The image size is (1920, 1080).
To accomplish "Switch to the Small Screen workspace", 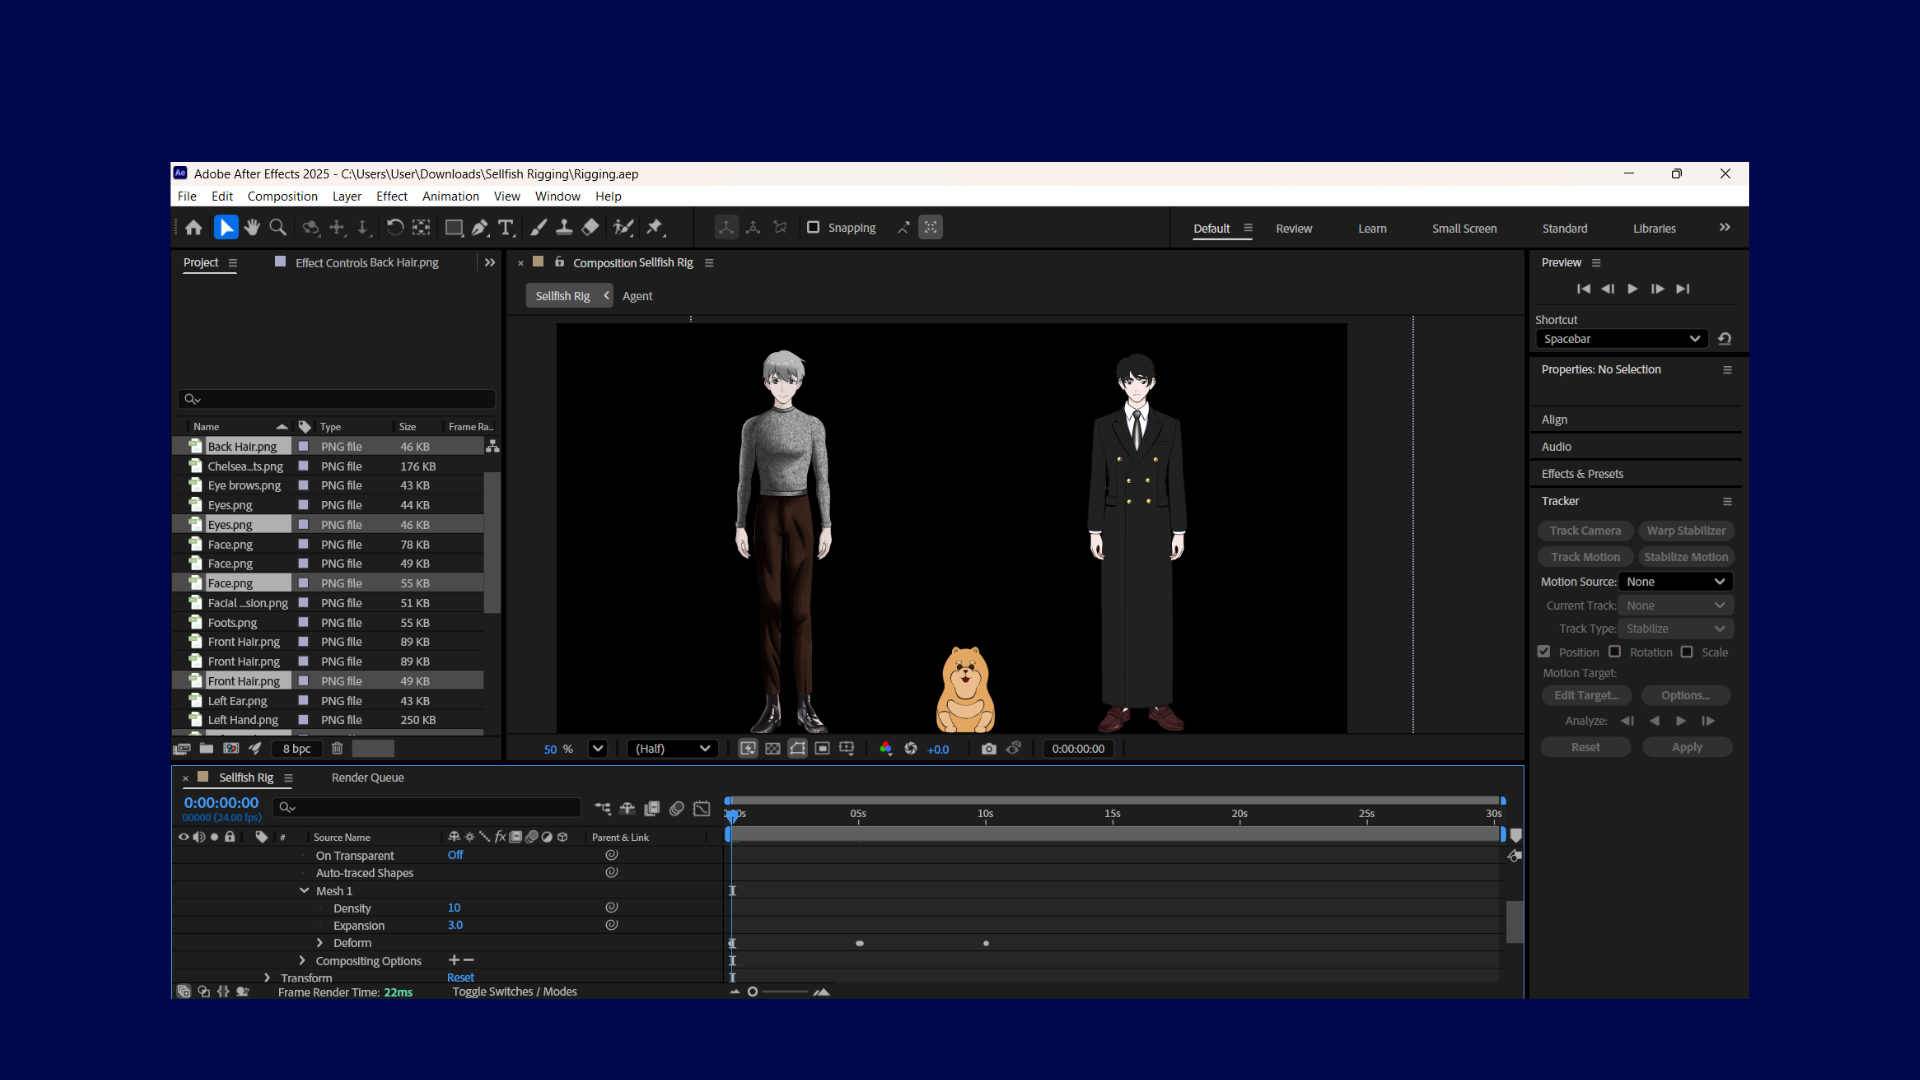I will tap(1464, 229).
